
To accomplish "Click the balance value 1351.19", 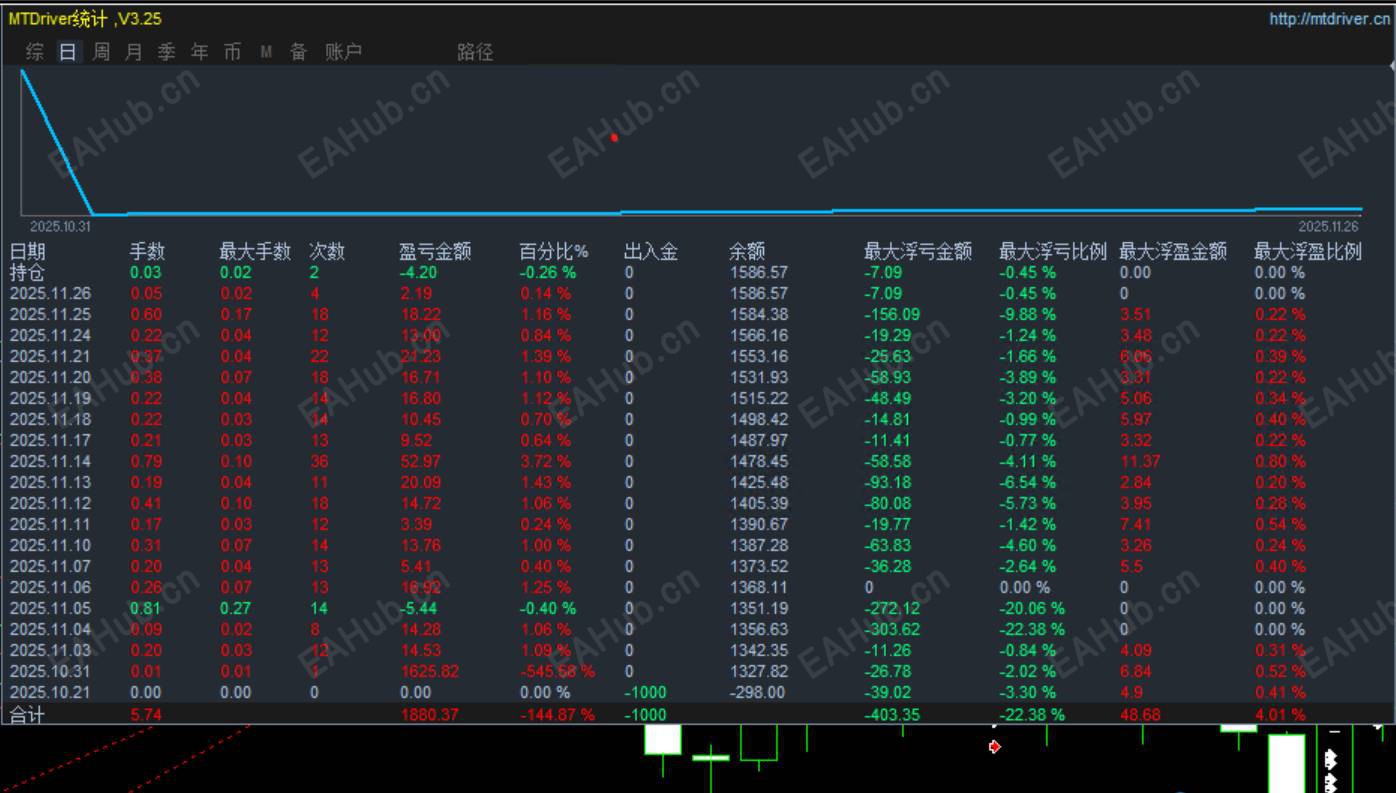I will point(758,608).
